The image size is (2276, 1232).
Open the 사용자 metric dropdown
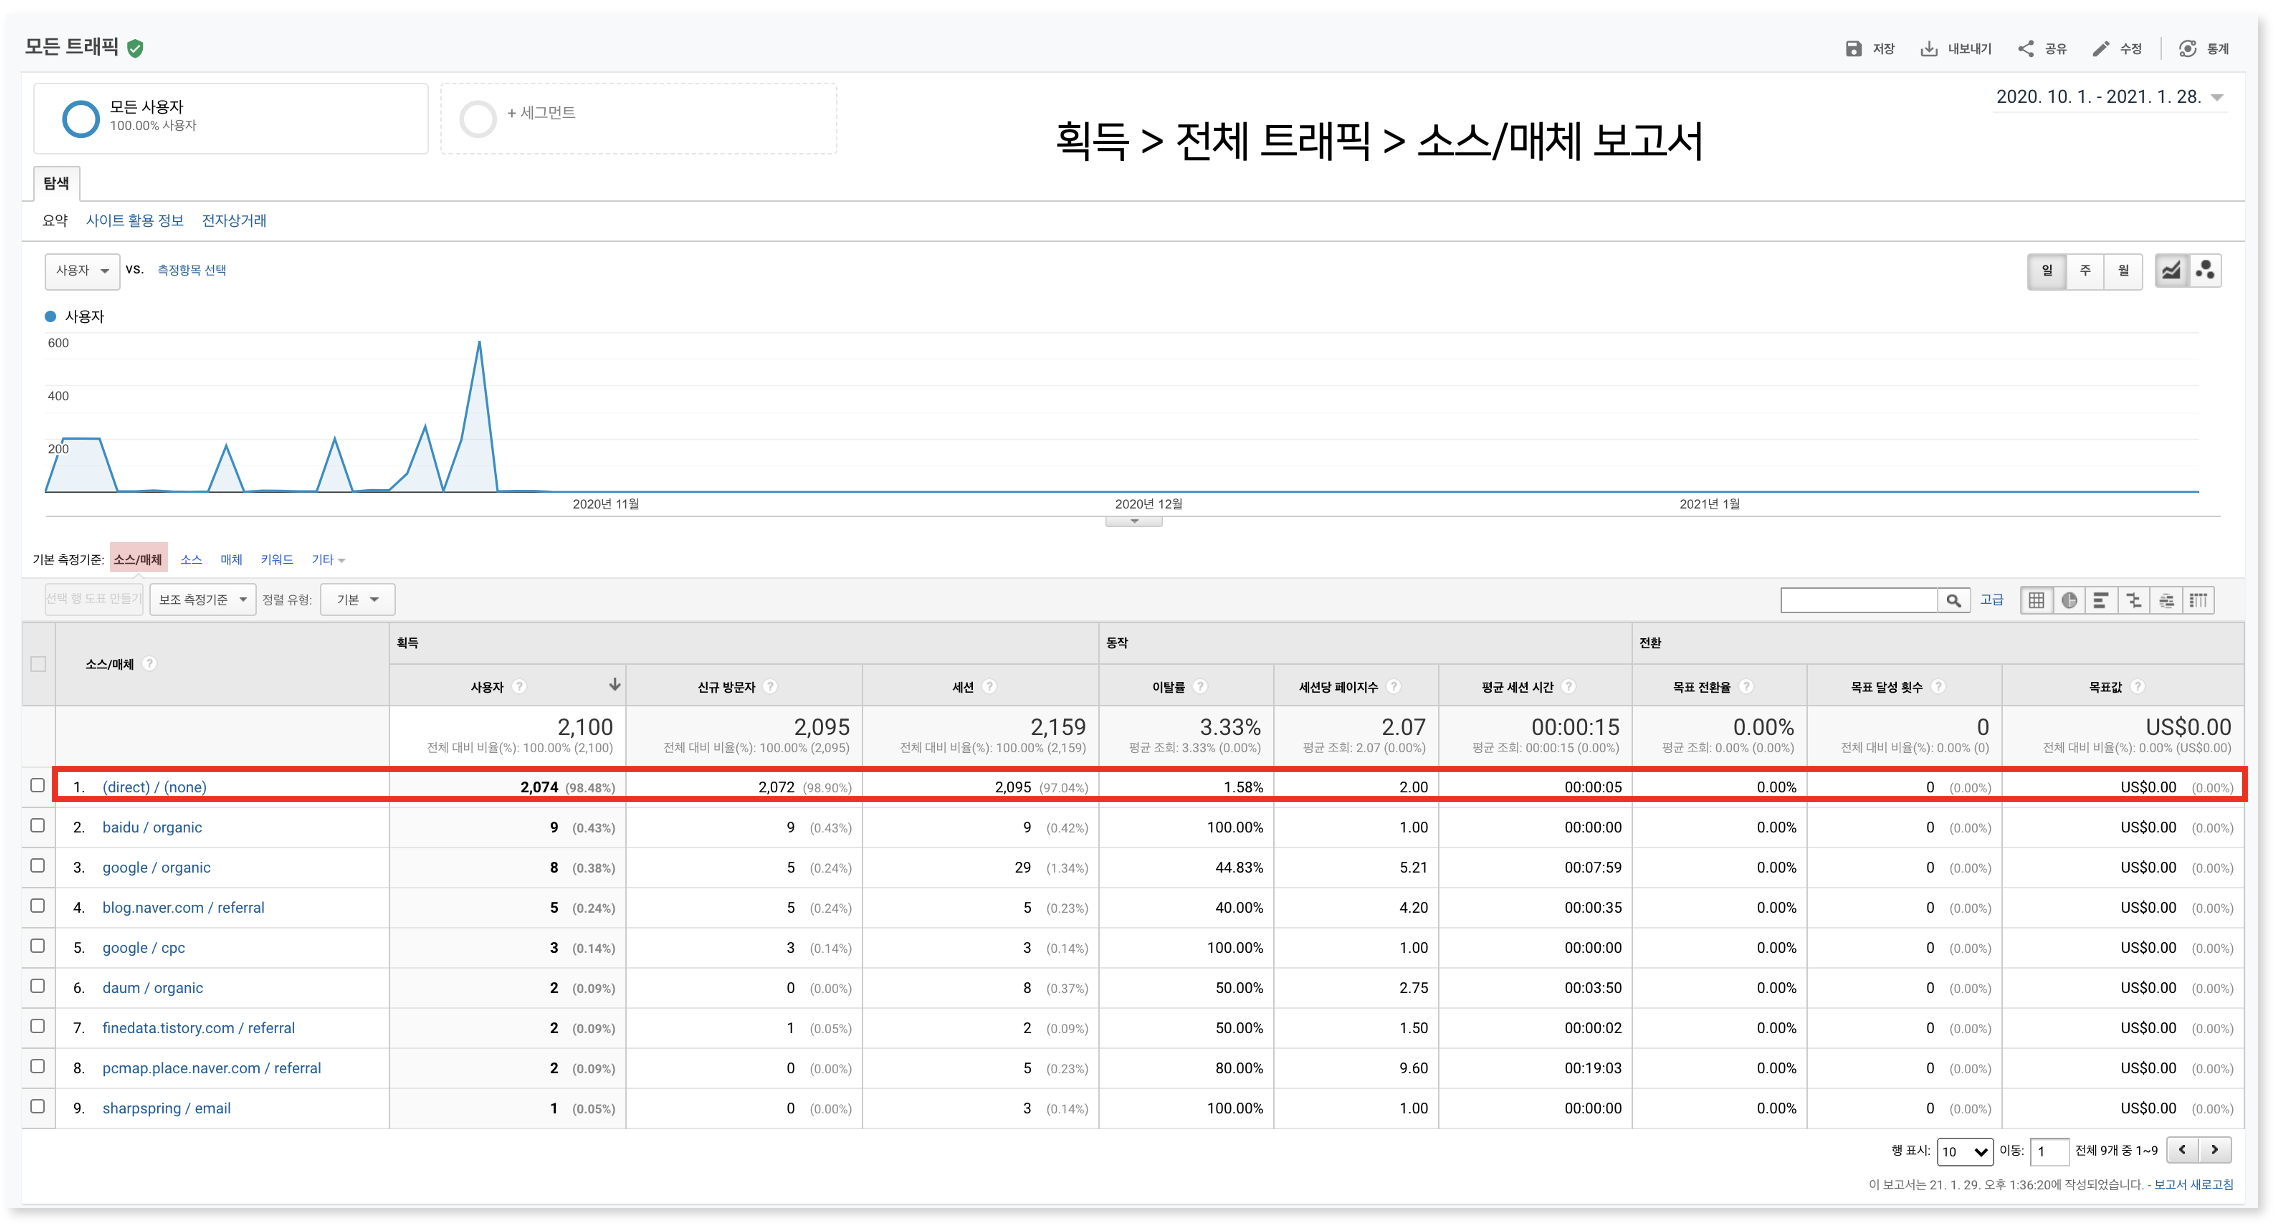pos(82,271)
